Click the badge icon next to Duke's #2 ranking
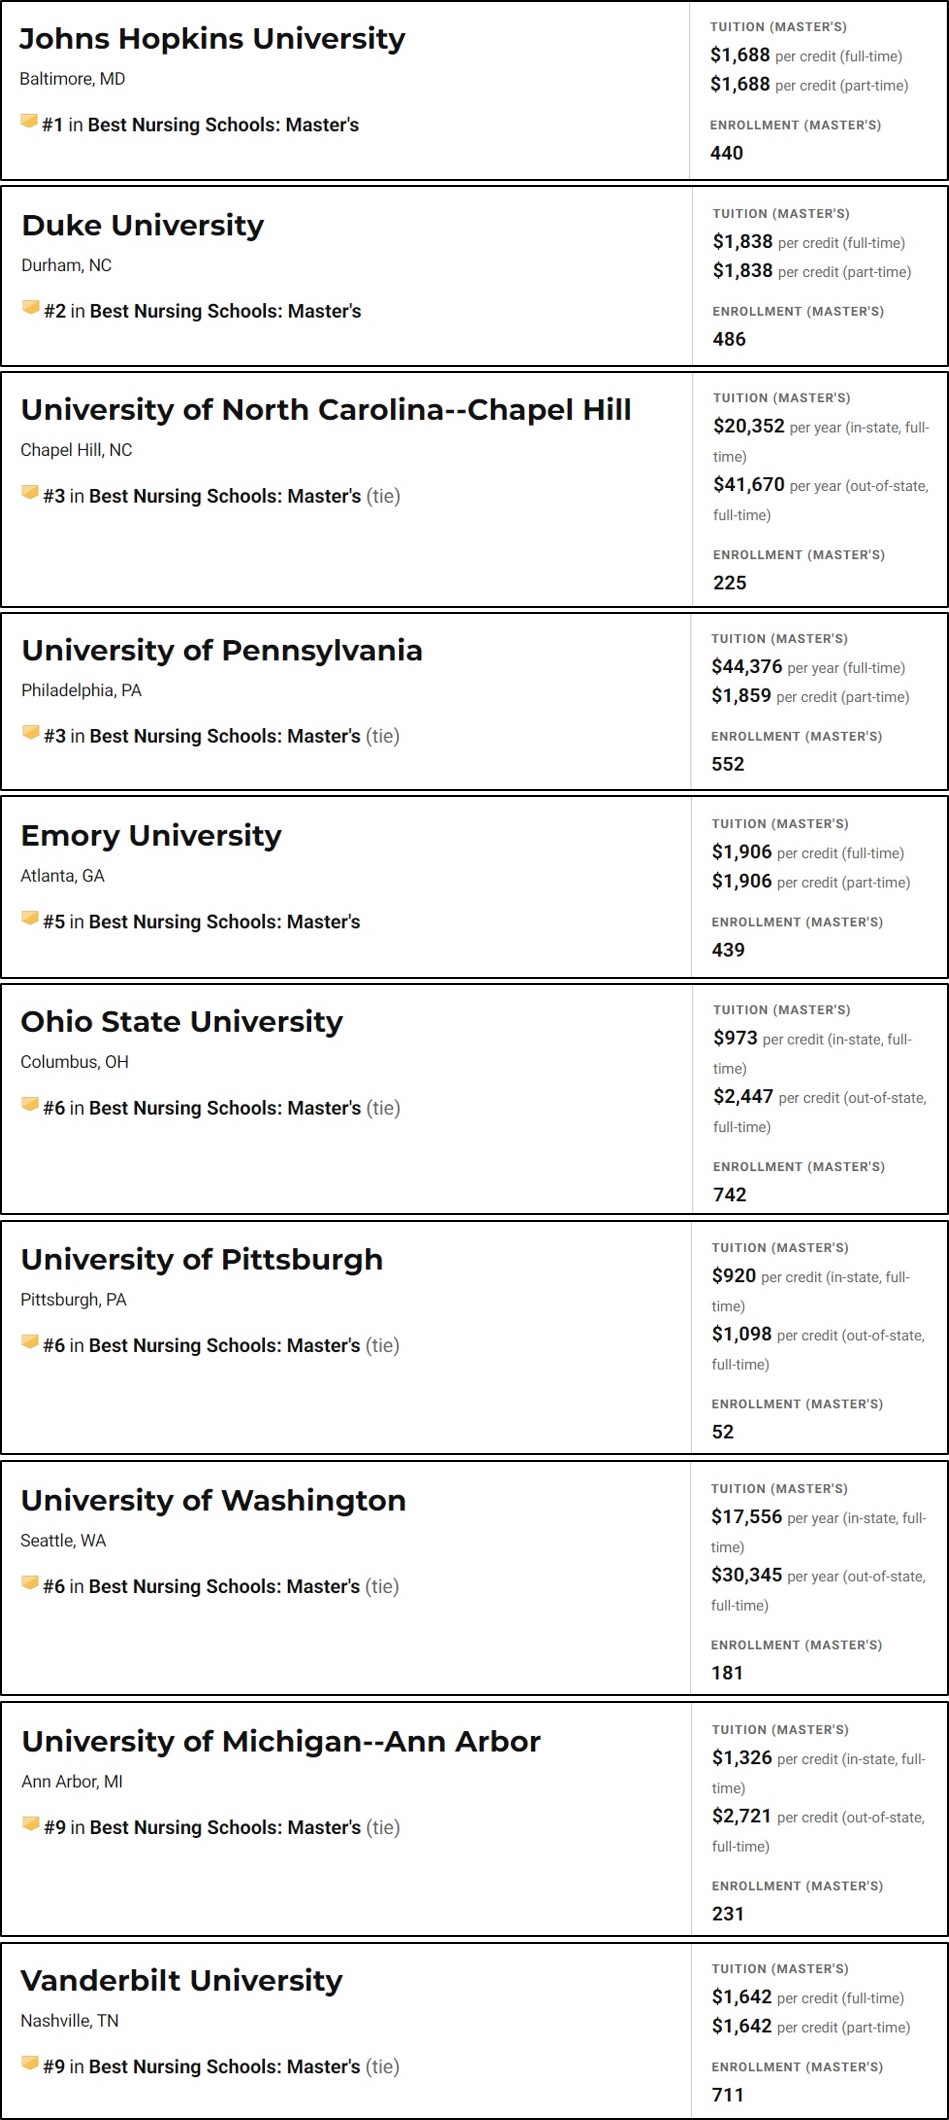This screenshot has width=949, height=2120. pos(31,308)
